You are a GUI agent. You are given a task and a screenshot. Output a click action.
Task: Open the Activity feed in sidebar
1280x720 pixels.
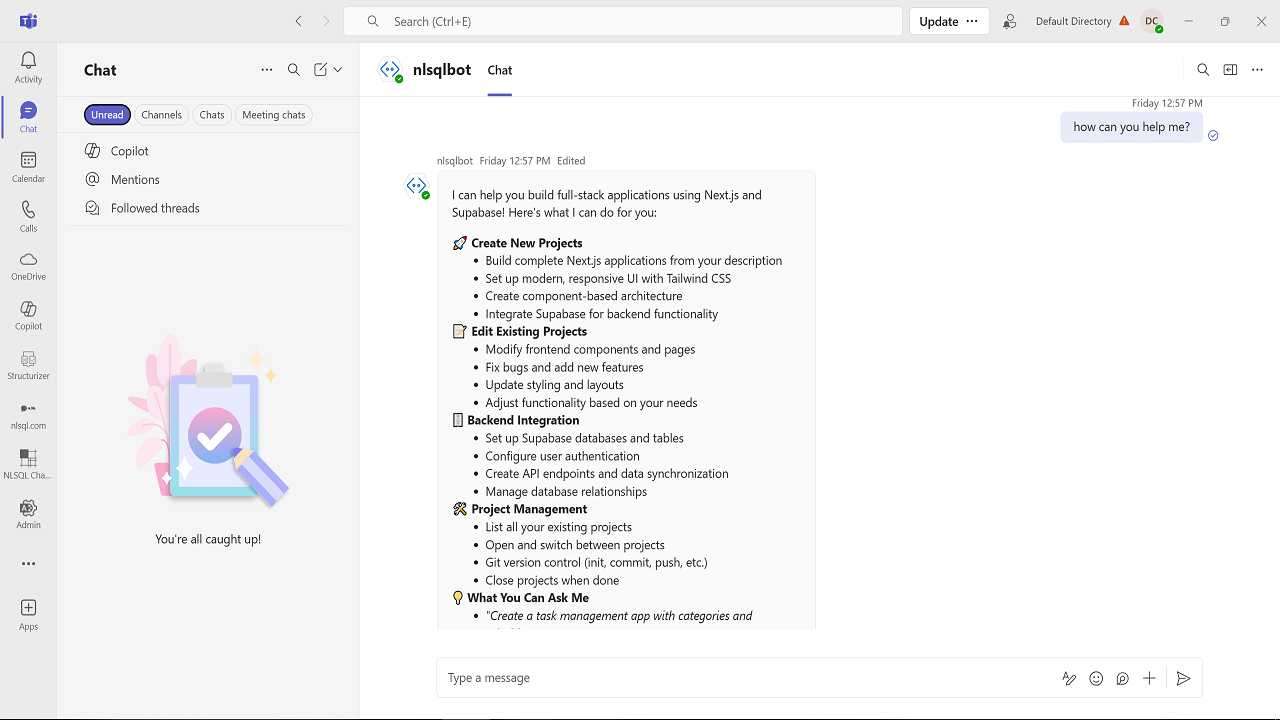pos(28,67)
